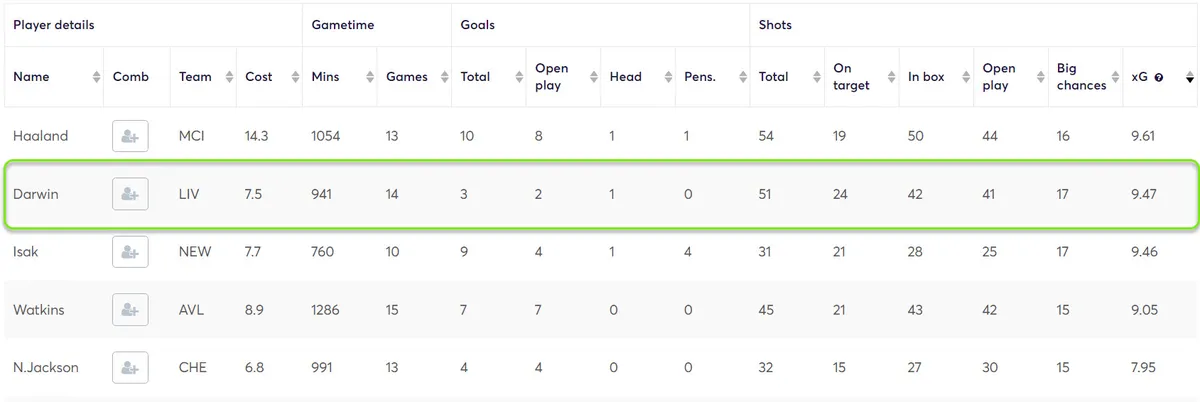1200x402 pixels.
Task: Sort table by Name column arrows
Action: tap(96, 77)
